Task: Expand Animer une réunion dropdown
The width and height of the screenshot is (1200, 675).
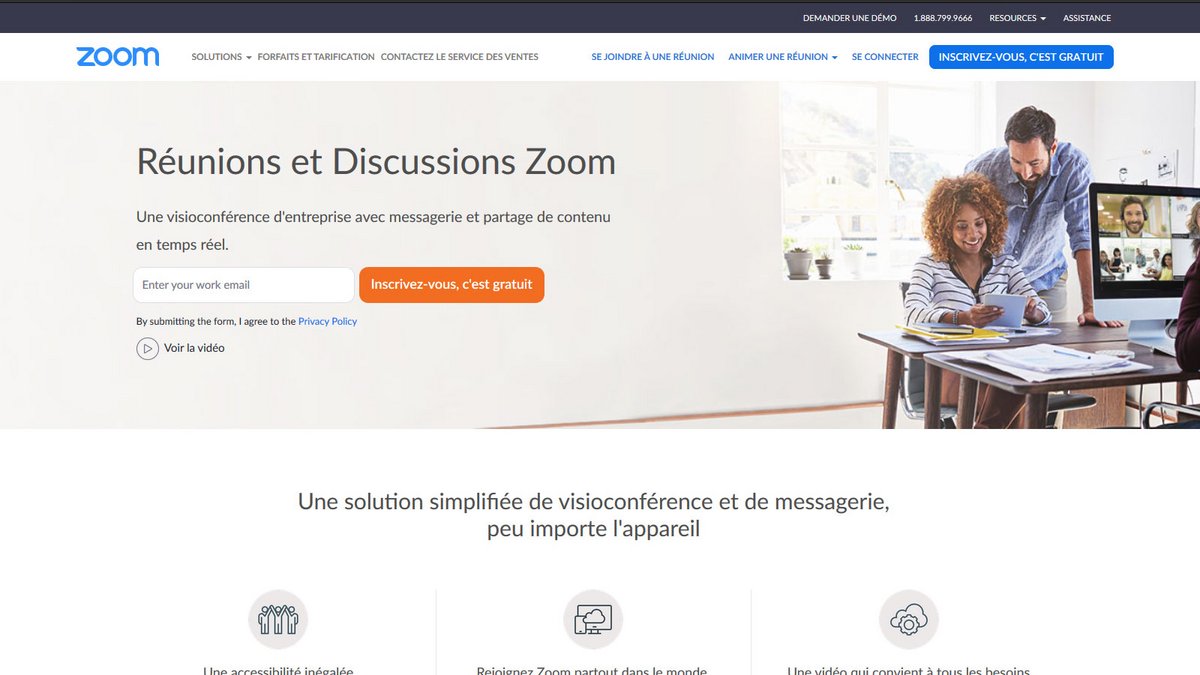Action: [x=783, y=57]
